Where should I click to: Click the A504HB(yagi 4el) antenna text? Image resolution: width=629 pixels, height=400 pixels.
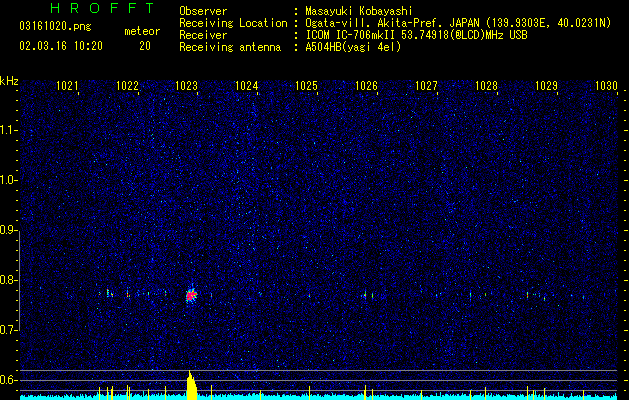coord(353,47)
